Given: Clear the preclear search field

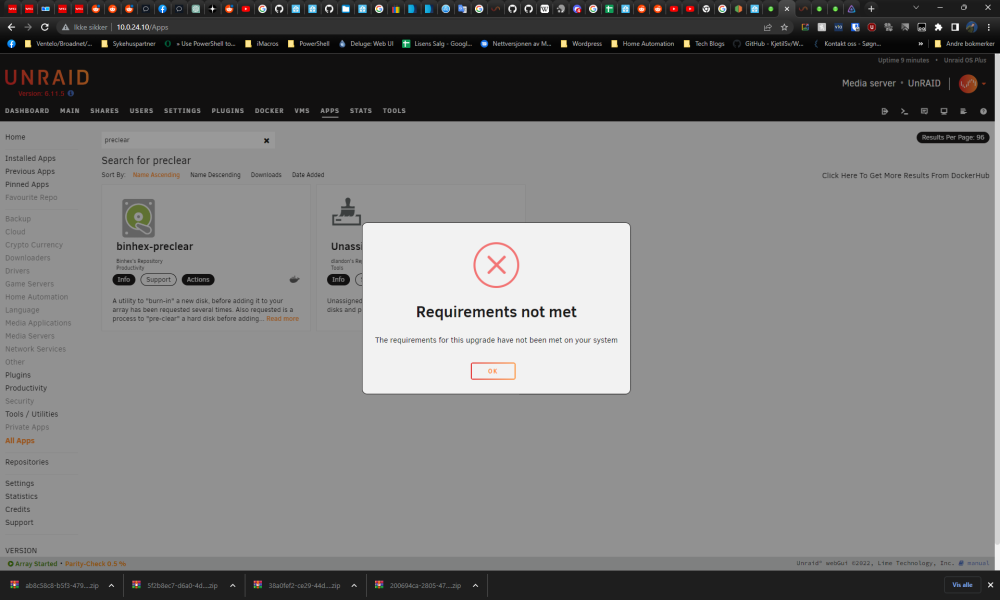Looking at the screenshot, I should pos(267,140).
